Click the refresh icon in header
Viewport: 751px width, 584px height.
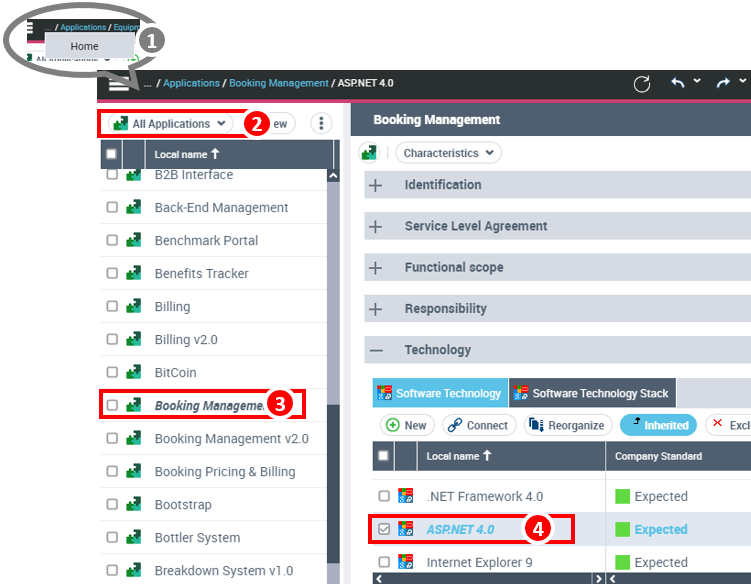click(642, 84)
